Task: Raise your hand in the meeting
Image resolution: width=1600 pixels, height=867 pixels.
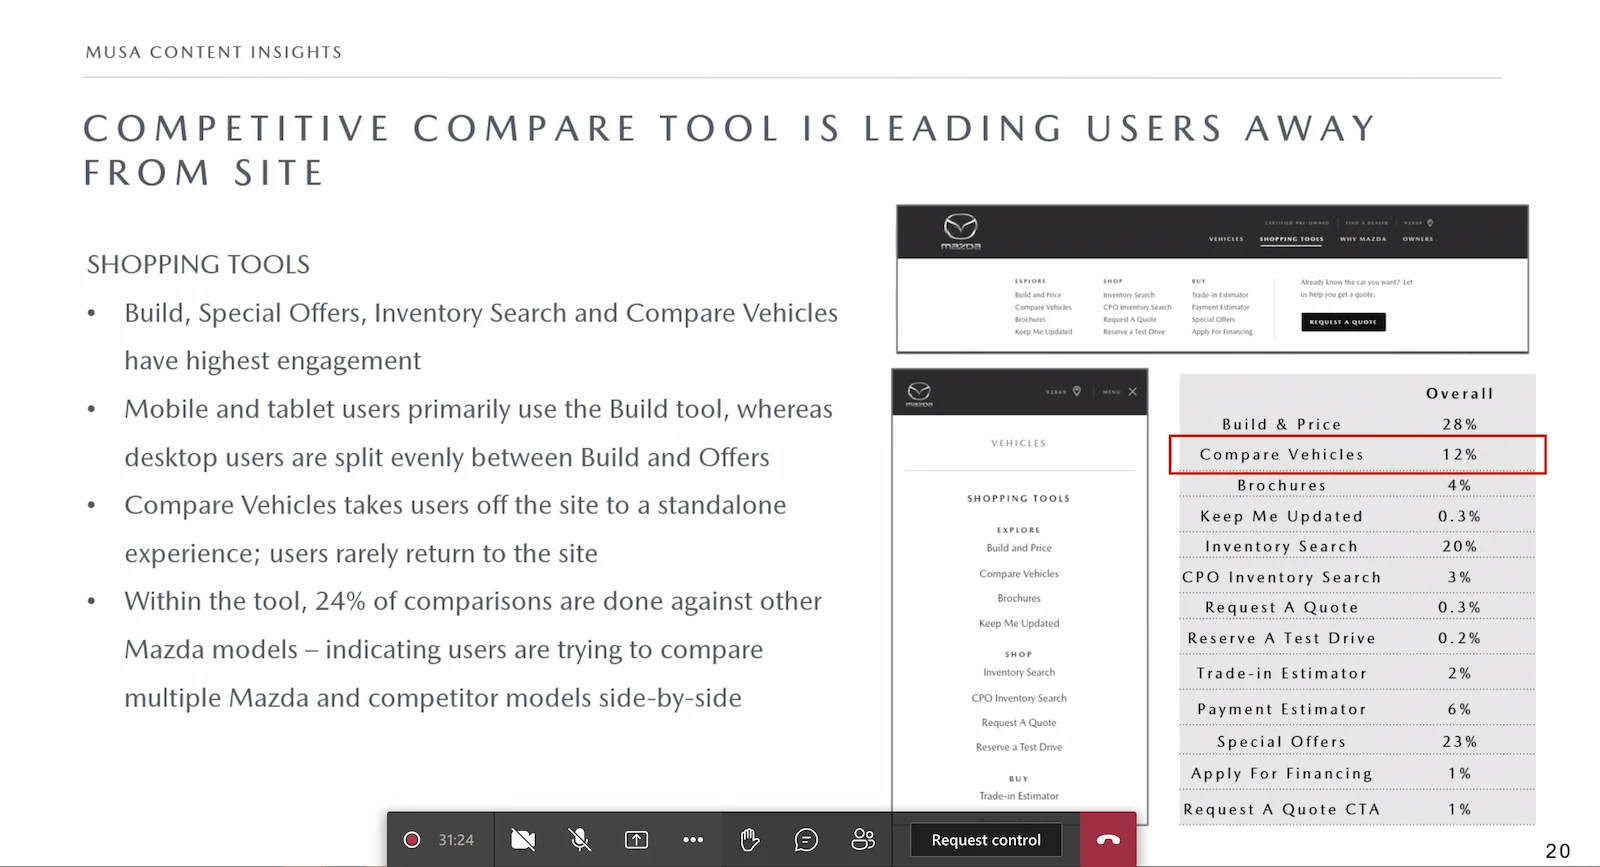Action: pyautogui.click(x=750, y=840)
